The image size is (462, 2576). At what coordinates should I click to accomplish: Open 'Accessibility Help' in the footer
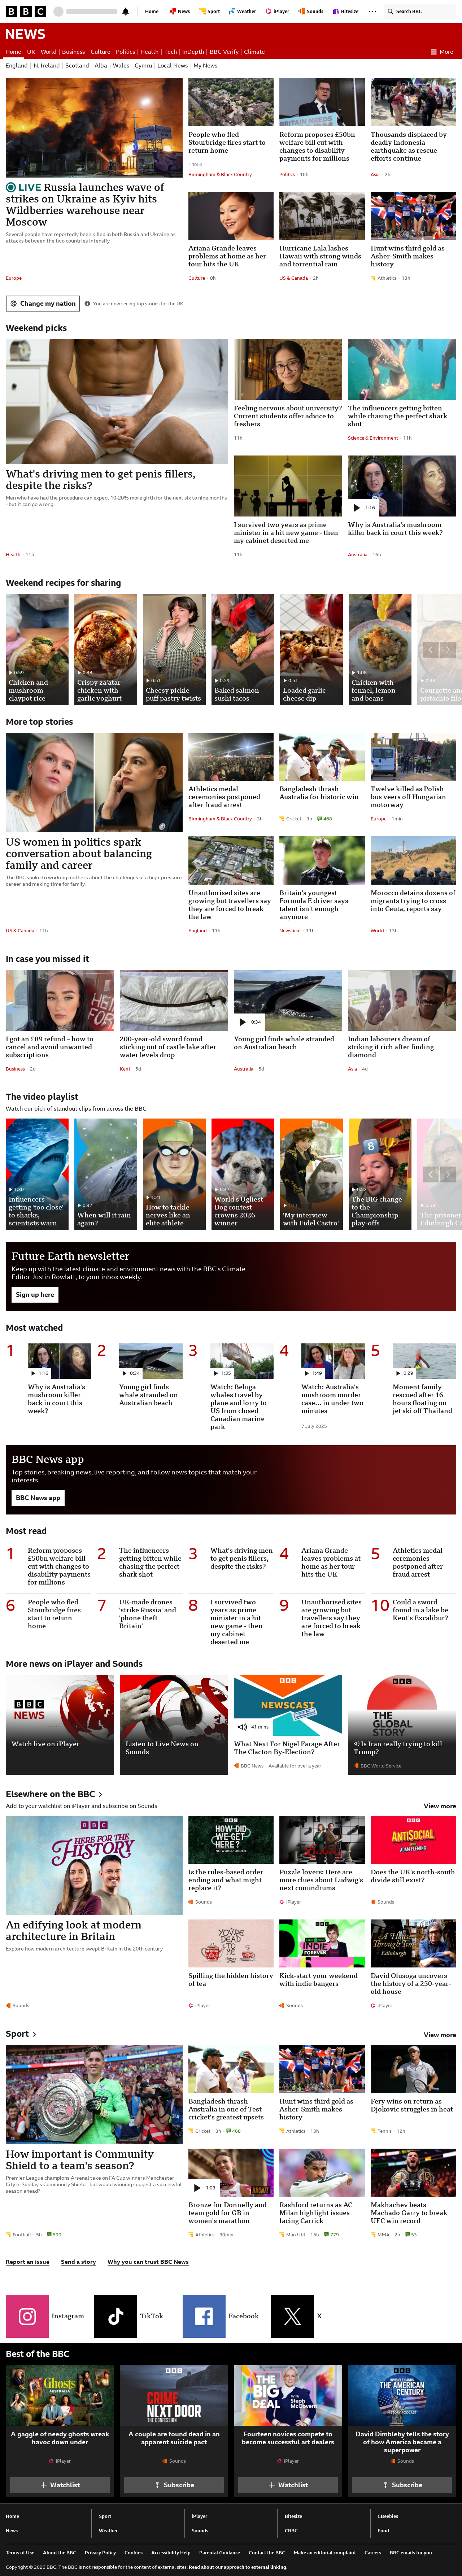[171, 2552]
